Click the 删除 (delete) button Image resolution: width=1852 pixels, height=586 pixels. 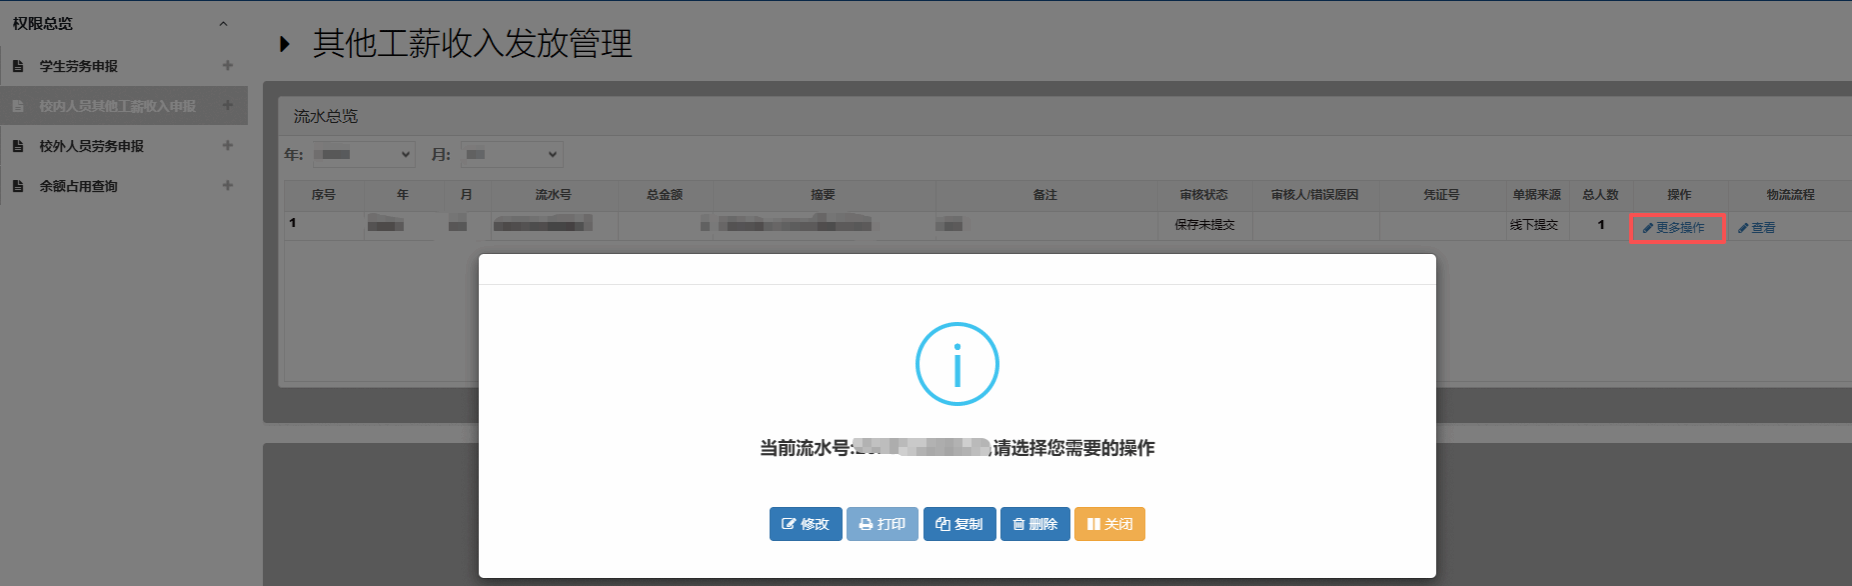[1035, 524]
